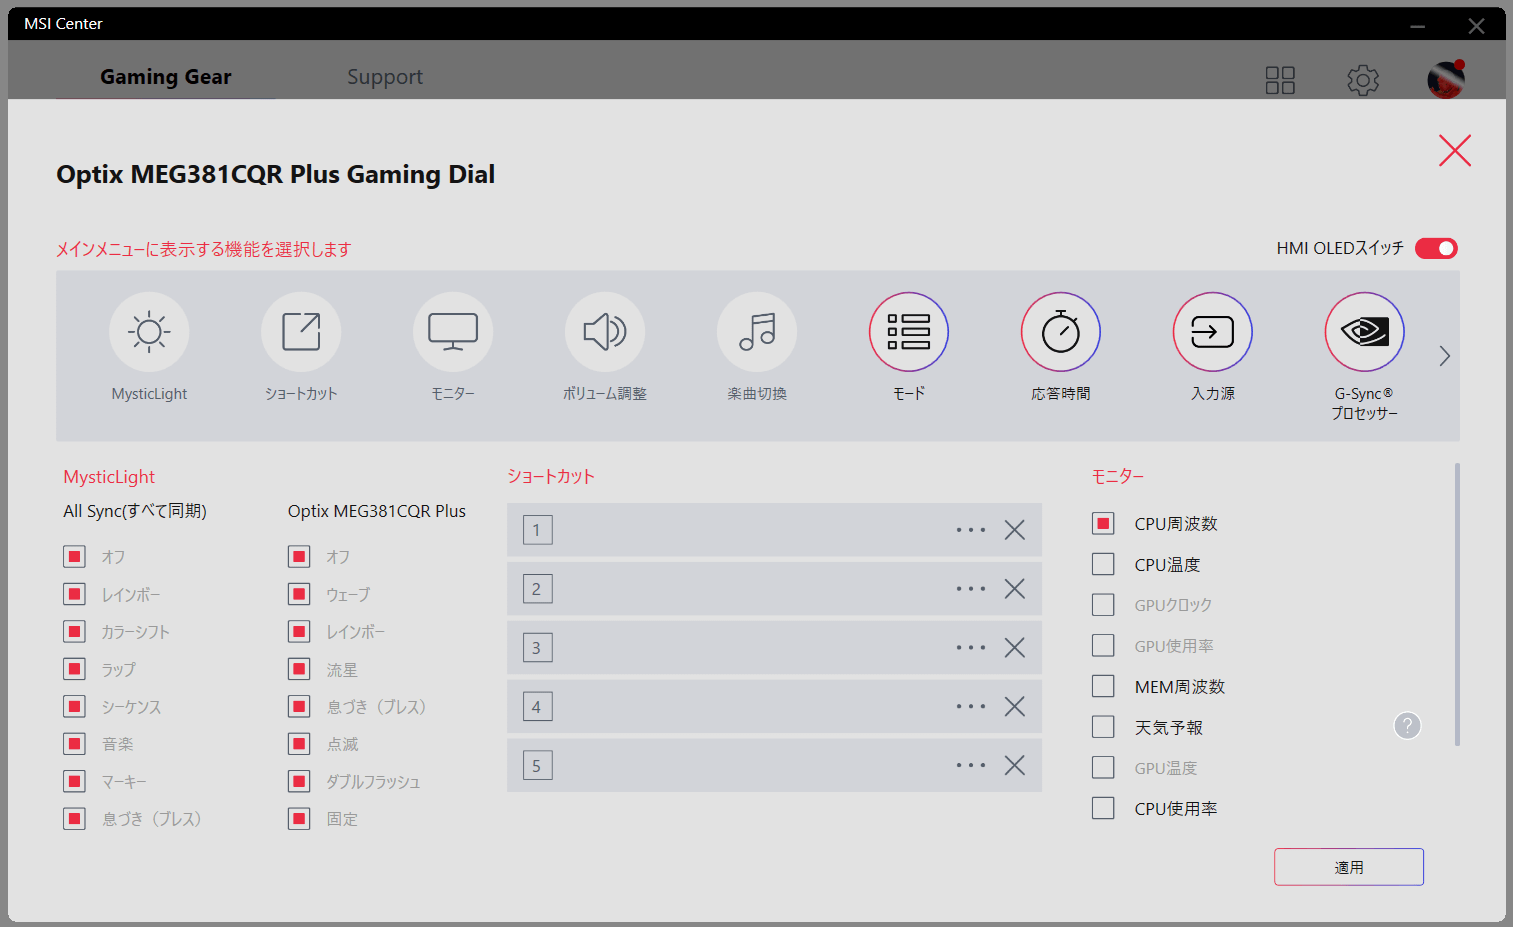Viewport: 1513px width, 927px height.
Task: Uncheck the CPU周波数 checkbox
Action: coord(1103,523)
